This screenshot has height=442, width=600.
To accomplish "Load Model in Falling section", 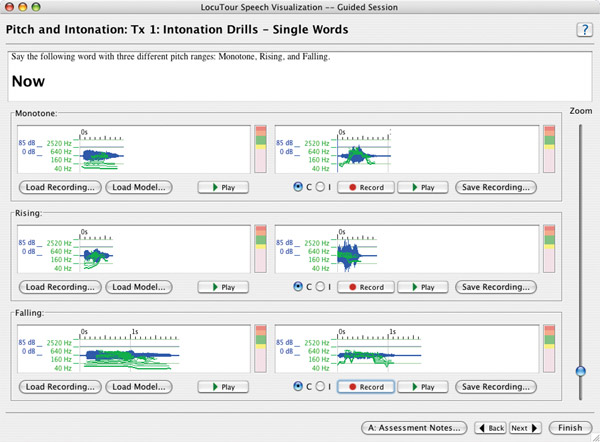I will (139, 387).
